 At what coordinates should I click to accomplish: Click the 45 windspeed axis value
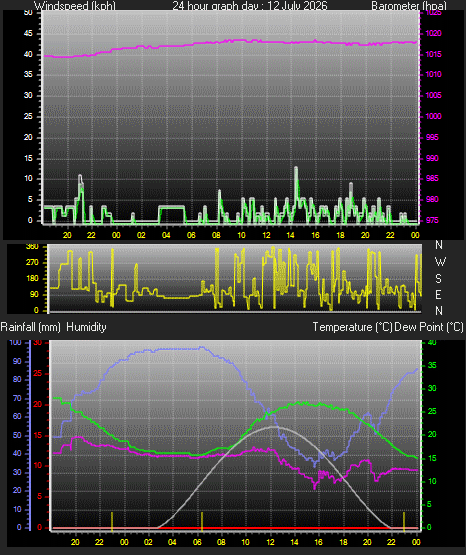[28, 34]
